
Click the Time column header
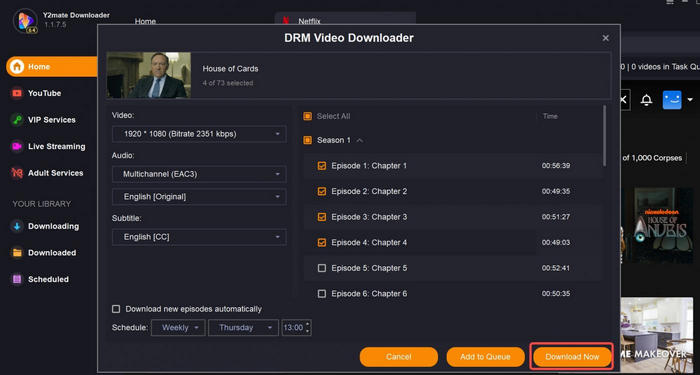click(x=550, y=117)
